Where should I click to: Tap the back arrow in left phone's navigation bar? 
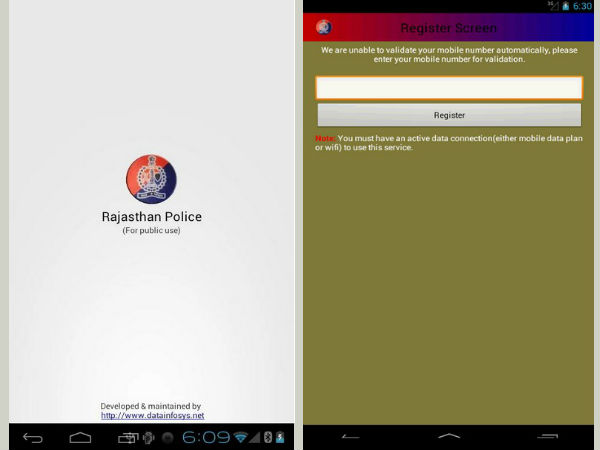click(33, 437)
